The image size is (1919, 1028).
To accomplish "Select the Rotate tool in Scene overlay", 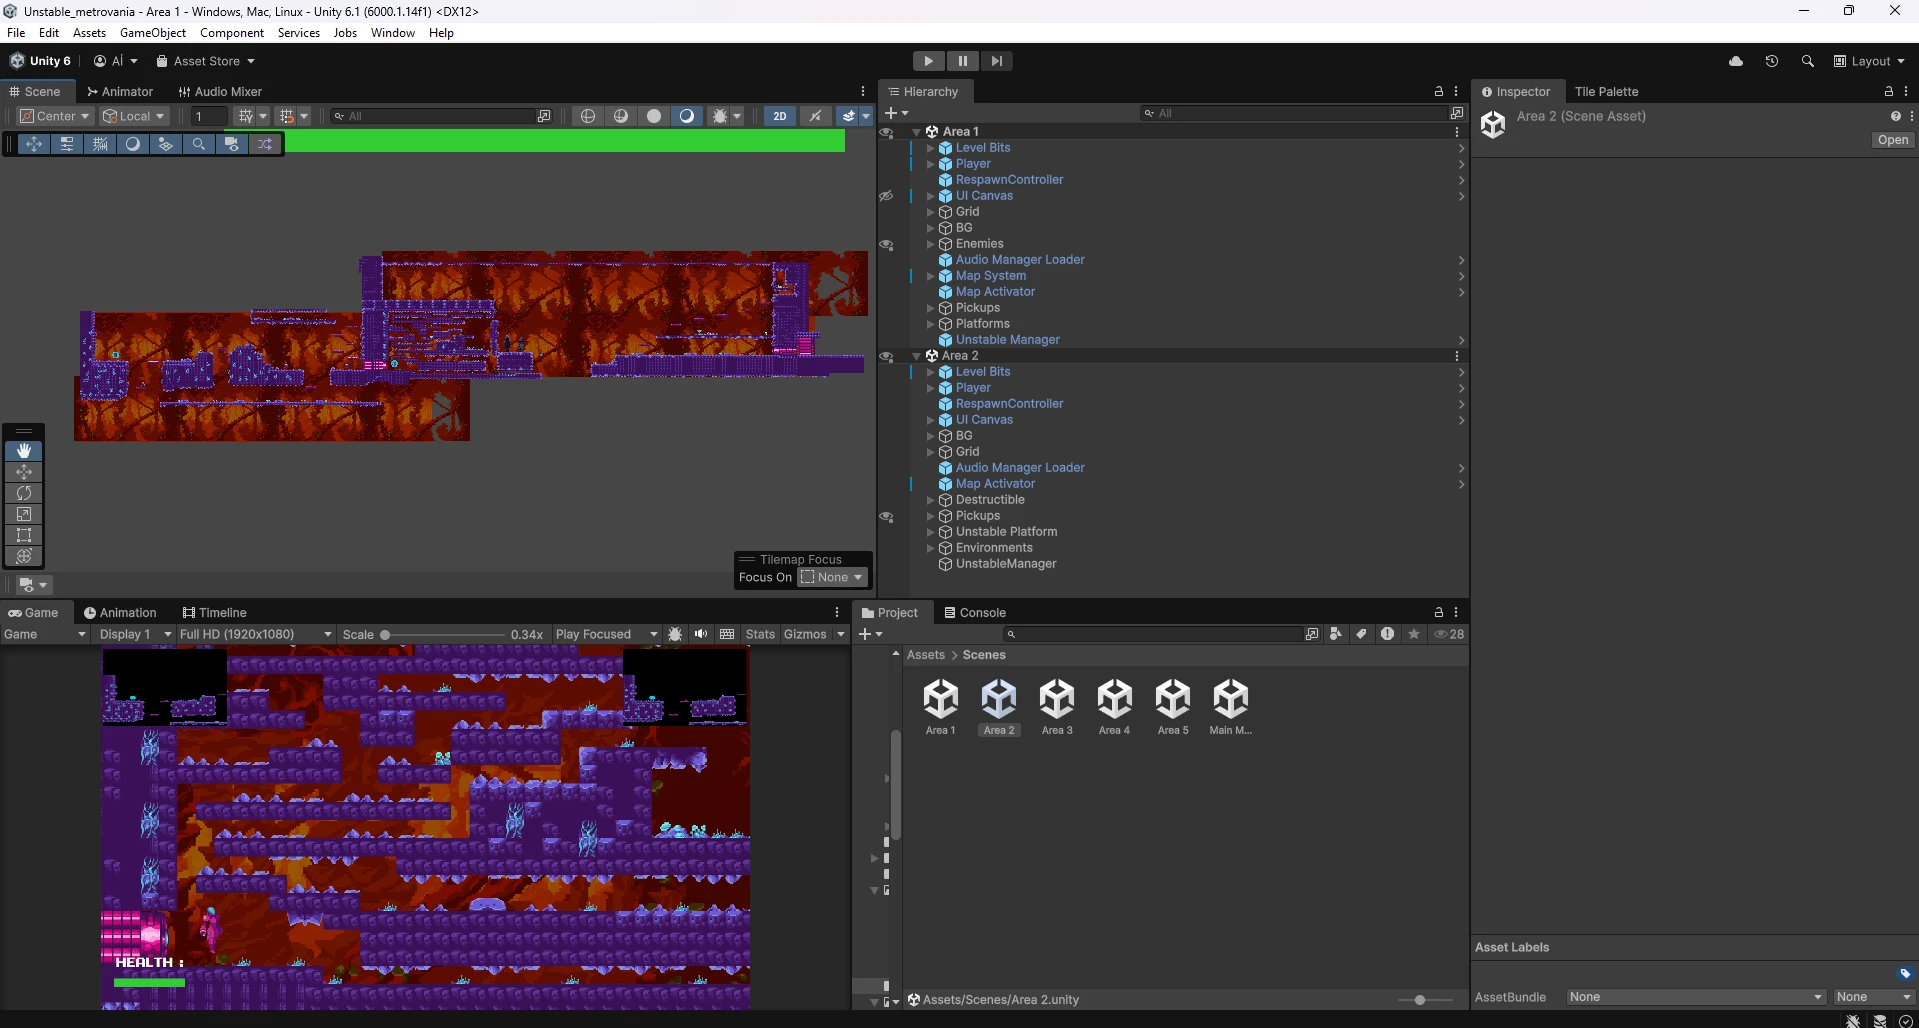I will pos(24,493).
